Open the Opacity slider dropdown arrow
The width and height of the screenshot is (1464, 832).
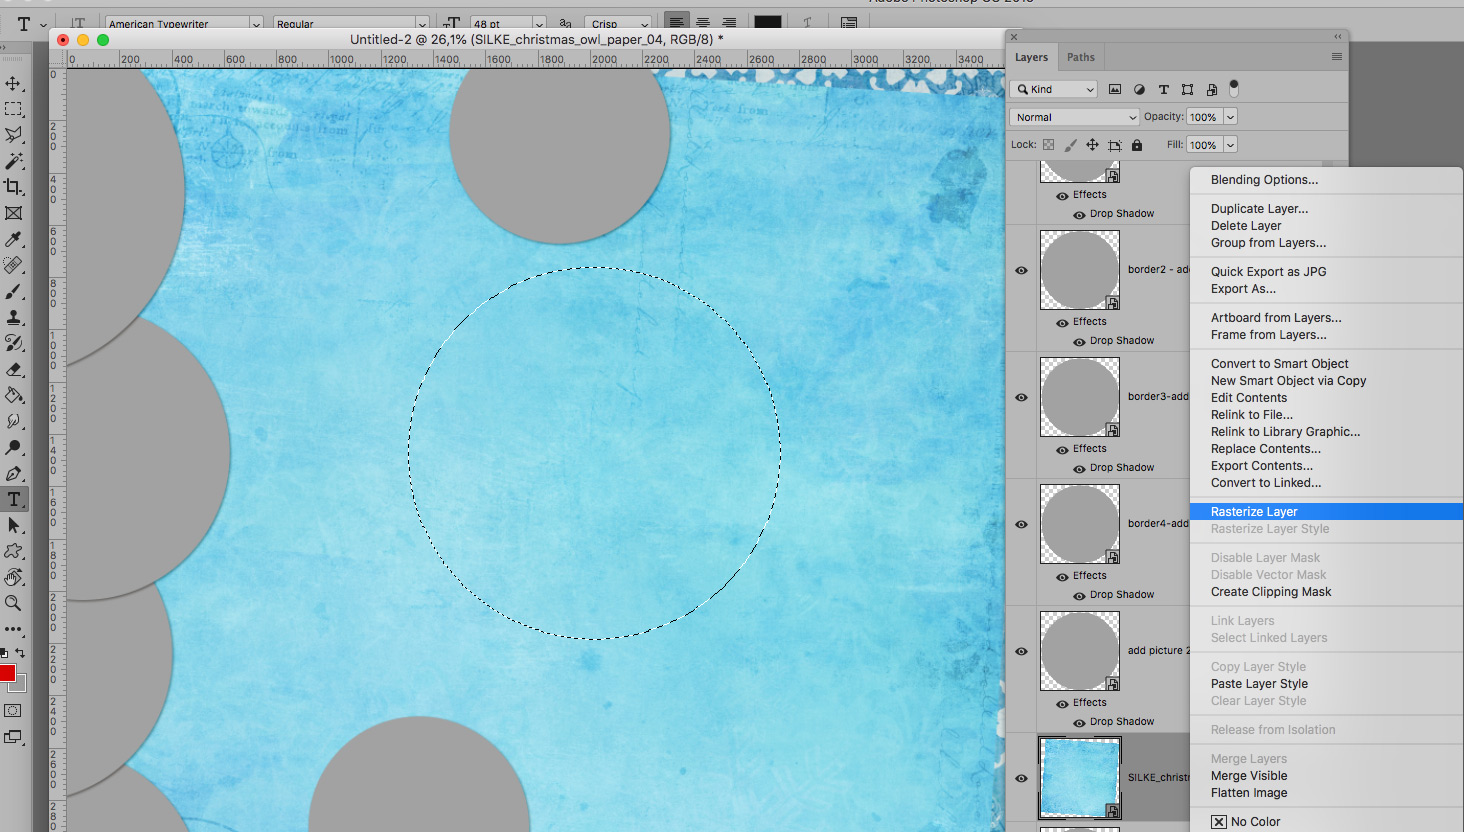[x=1230, y=117]
